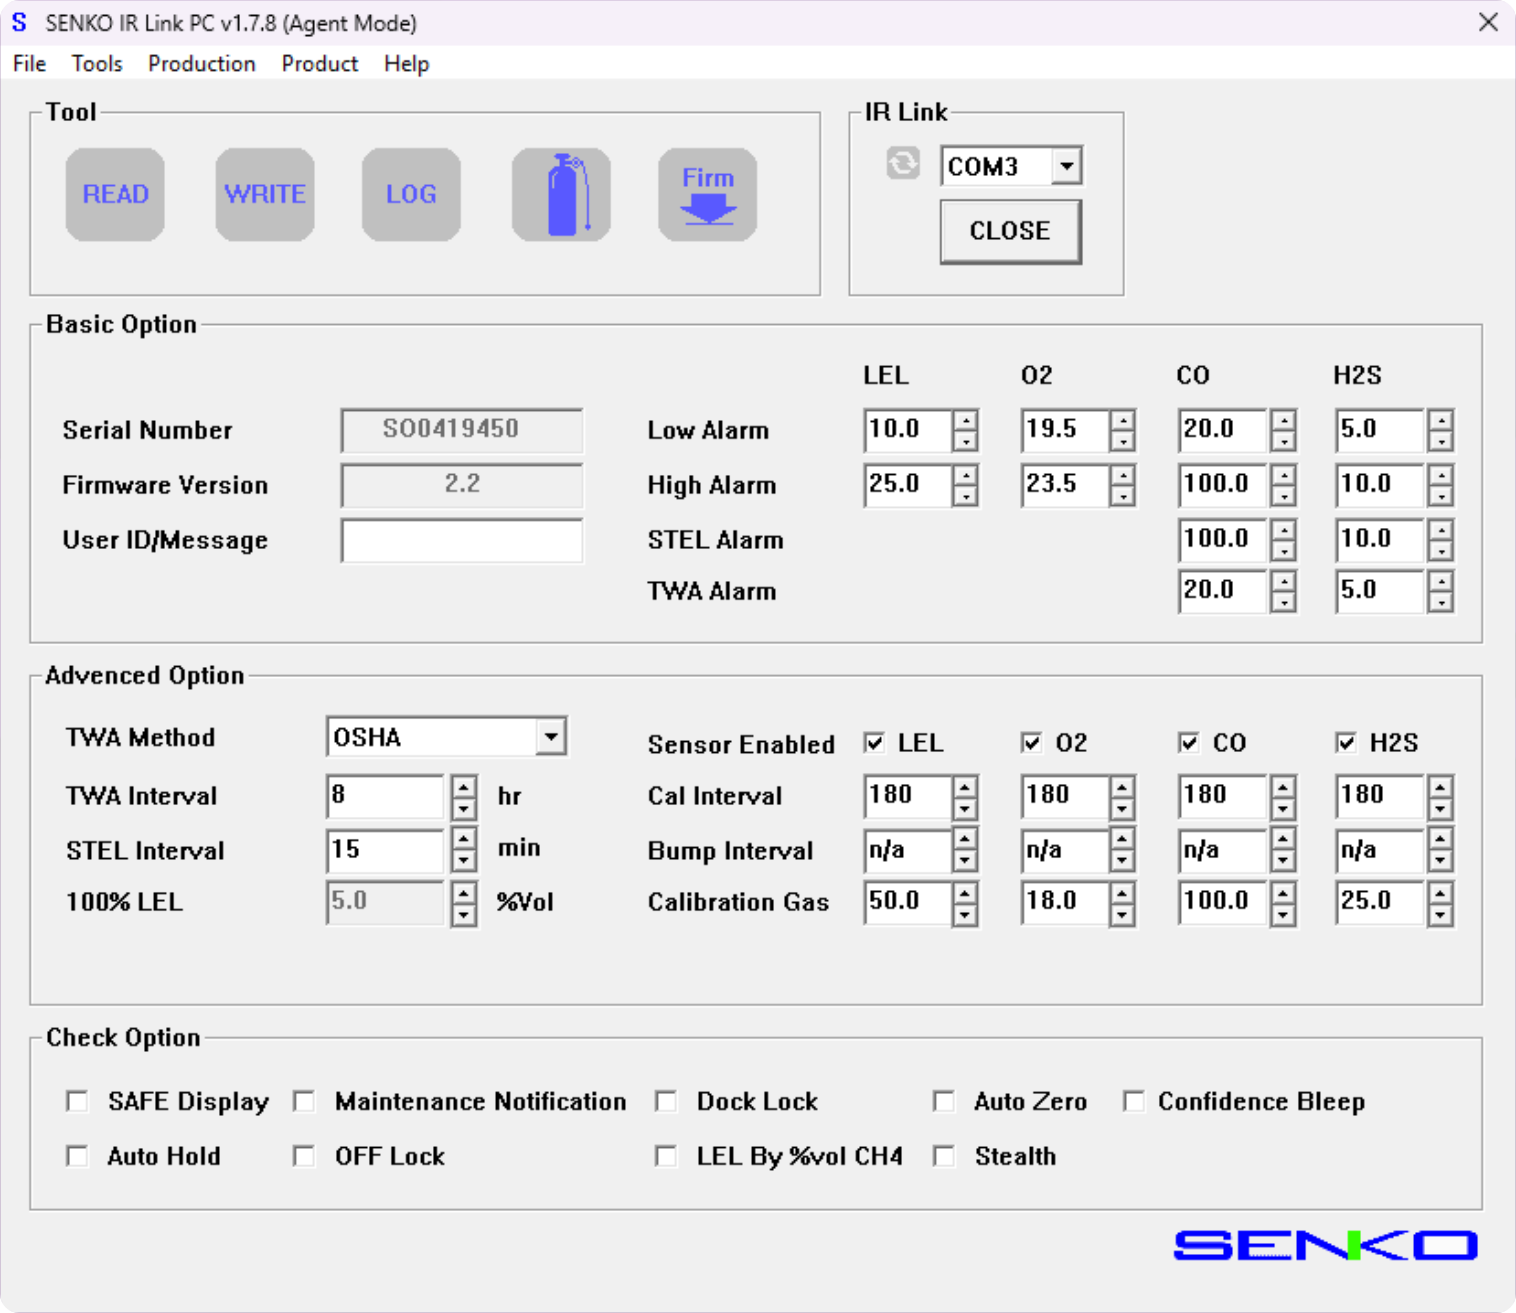Image resolution: width=1516 pixels, height=1313 pixels.
Task: Click the gas cylinder calibration icon
Action: (561, 194)
